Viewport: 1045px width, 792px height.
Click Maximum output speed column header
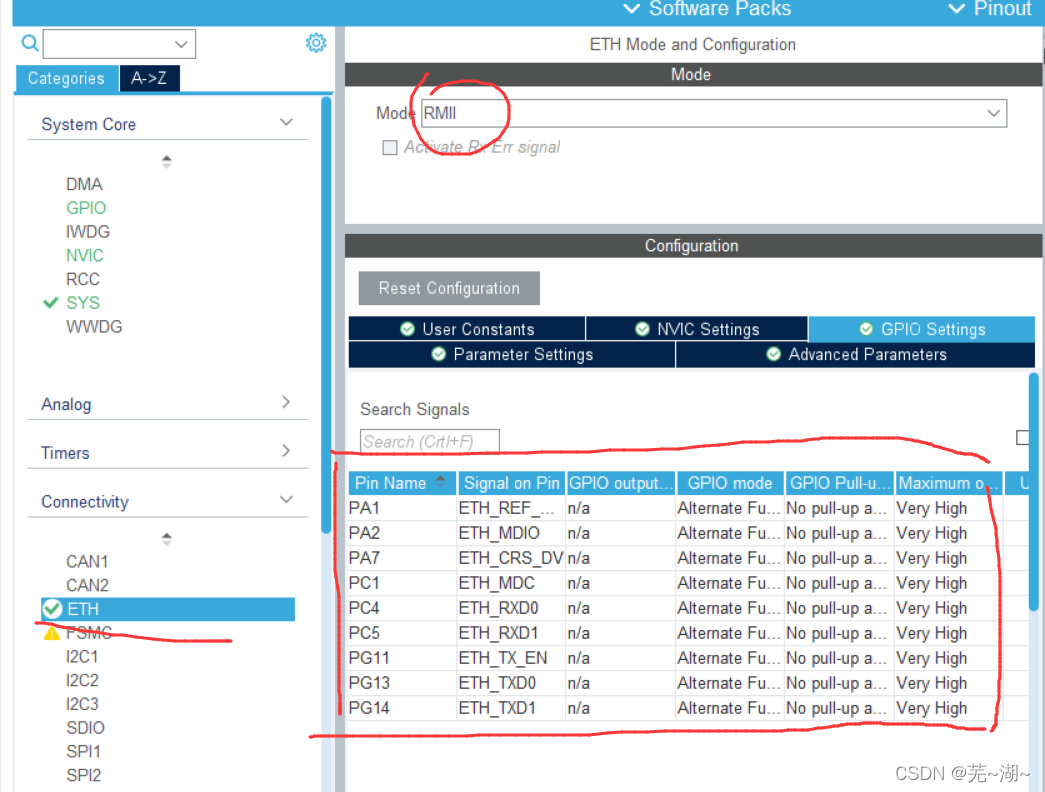coord(949,483)
